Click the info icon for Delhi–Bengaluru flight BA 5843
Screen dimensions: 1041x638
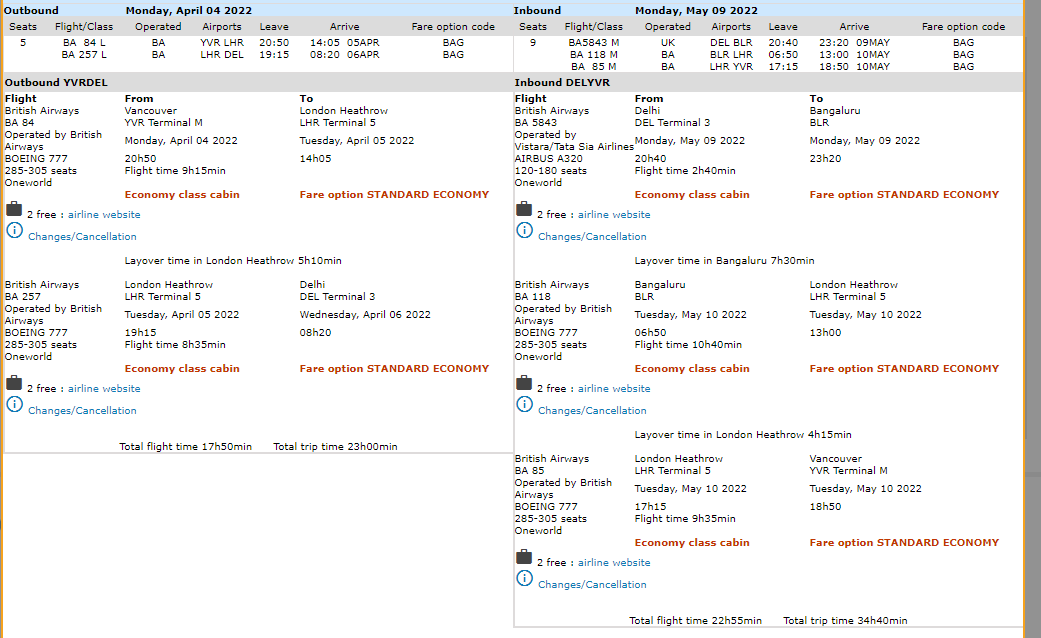[x=524, y=231]
